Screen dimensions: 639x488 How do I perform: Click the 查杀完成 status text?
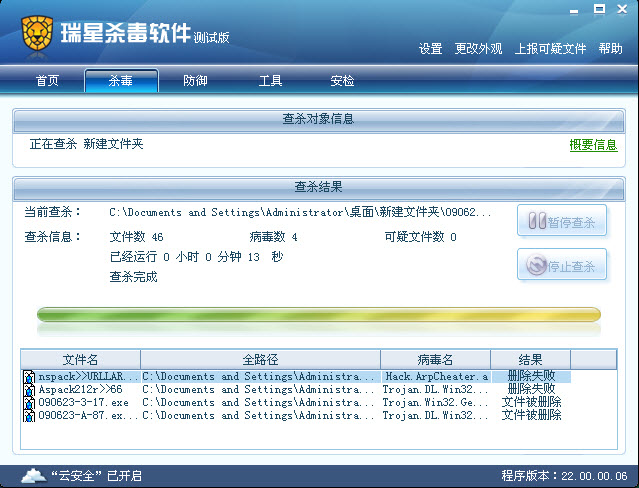point(133,277)
